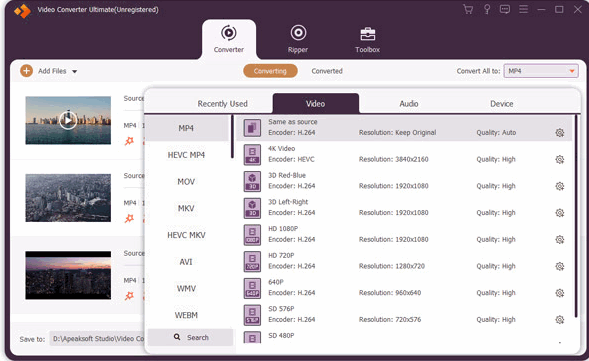The height and width of the screenshot is (361, 589).
Task: Open settings gear for SD 576P
Action: [560, 319]
